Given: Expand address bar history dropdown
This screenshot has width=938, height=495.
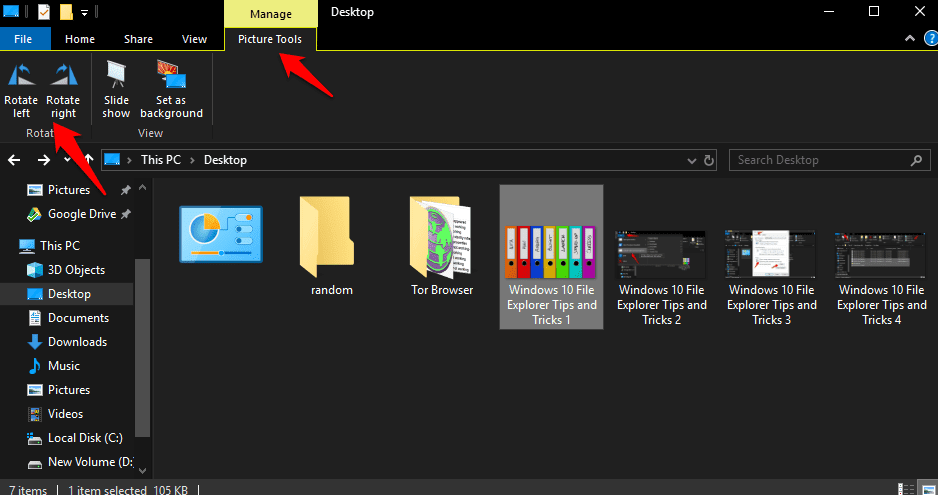Looking at the screenshot, I should [x=692, y=160].
